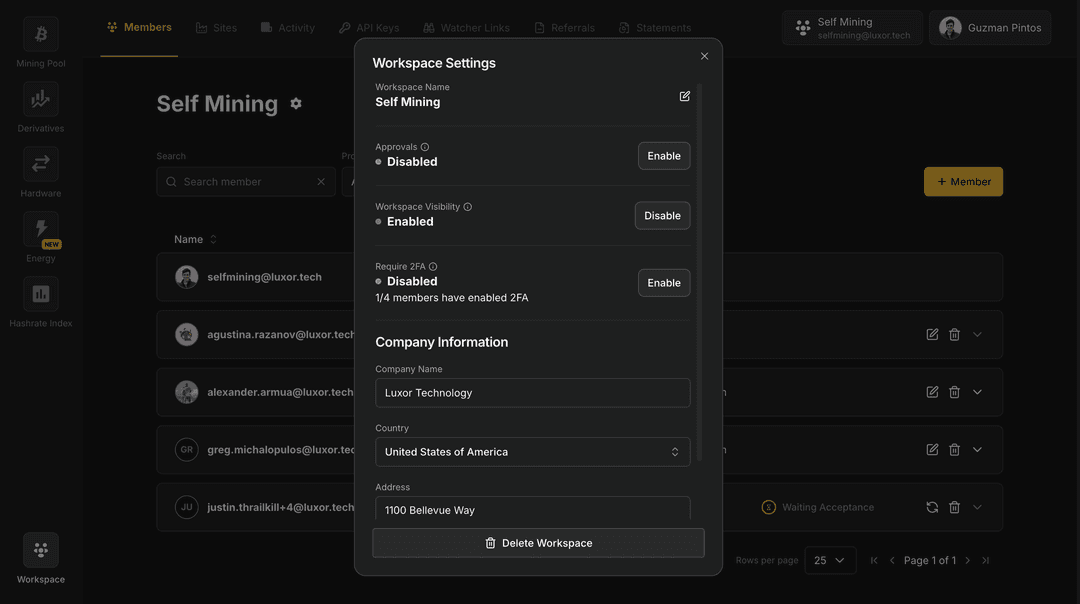Disable Workspace Visibility
This screenshot has width=1080, height=604.
tap(662, 216)
